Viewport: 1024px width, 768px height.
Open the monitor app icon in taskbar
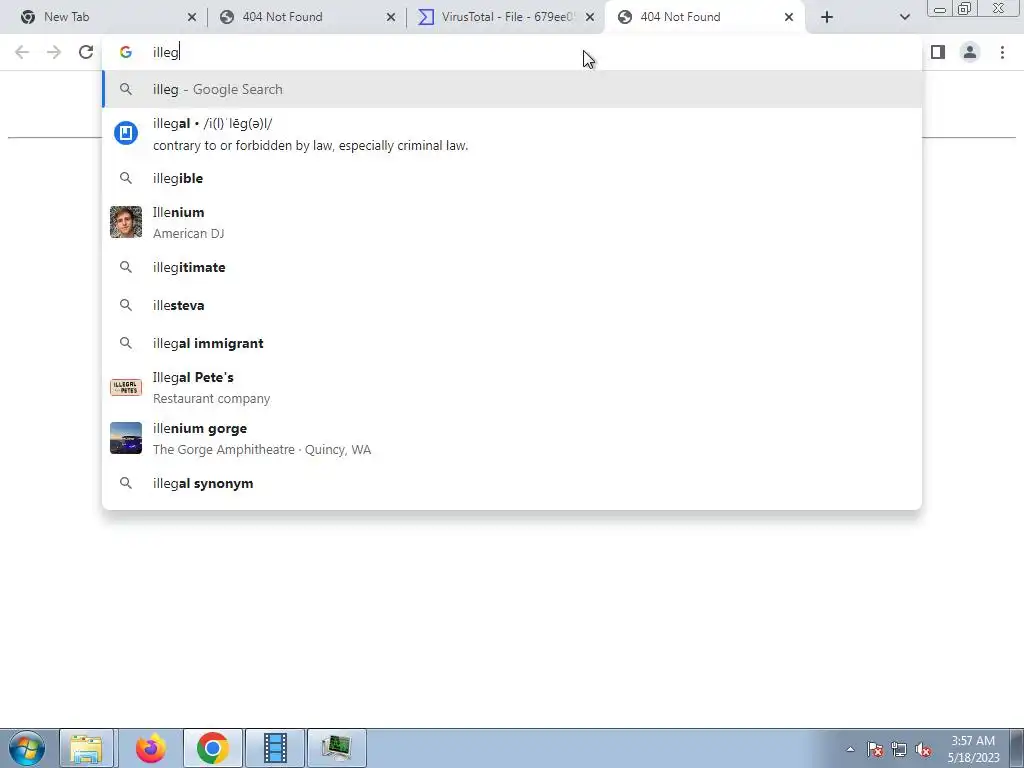336,748
